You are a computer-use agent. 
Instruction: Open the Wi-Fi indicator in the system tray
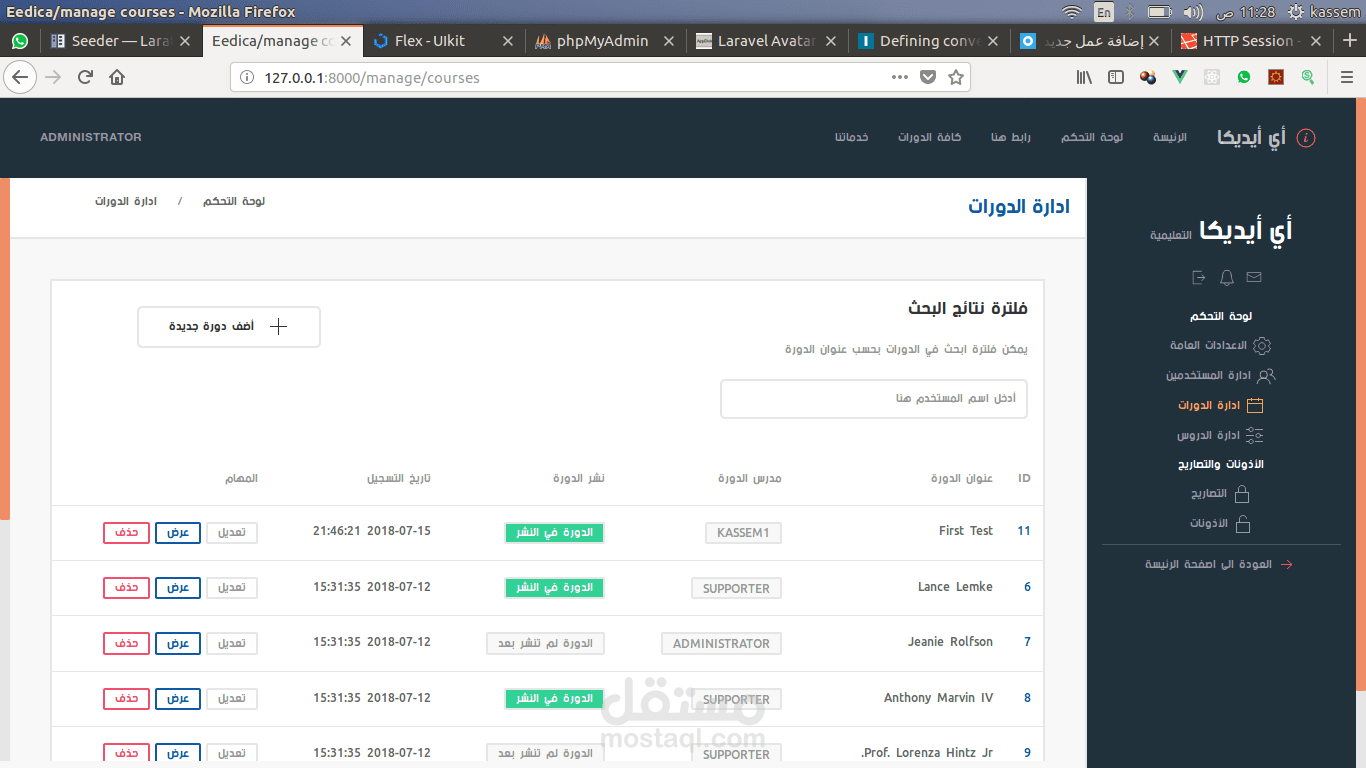coord(1072,12)
